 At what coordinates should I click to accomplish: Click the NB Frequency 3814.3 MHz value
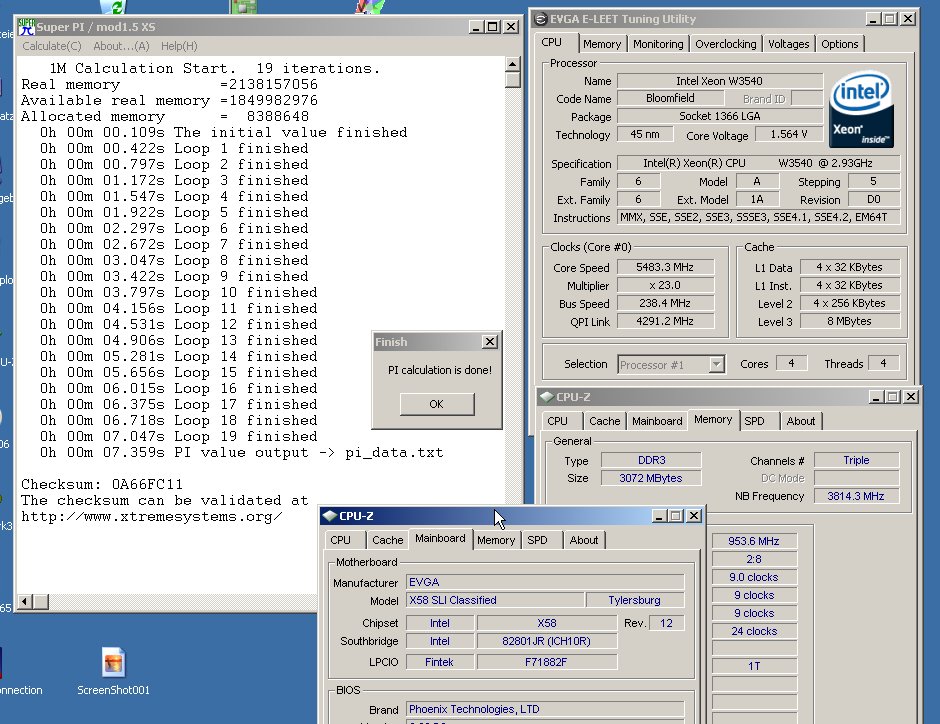856,496
